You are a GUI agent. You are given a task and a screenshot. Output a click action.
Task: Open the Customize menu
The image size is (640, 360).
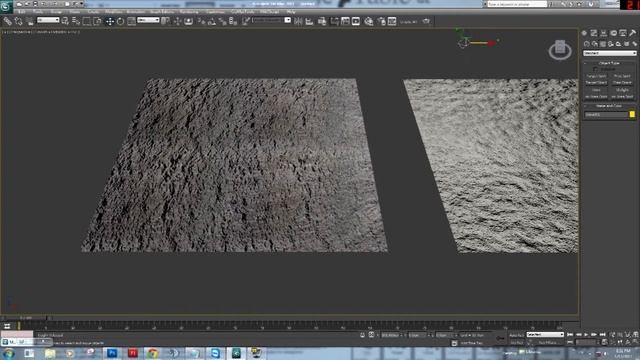tap(215, 11)
